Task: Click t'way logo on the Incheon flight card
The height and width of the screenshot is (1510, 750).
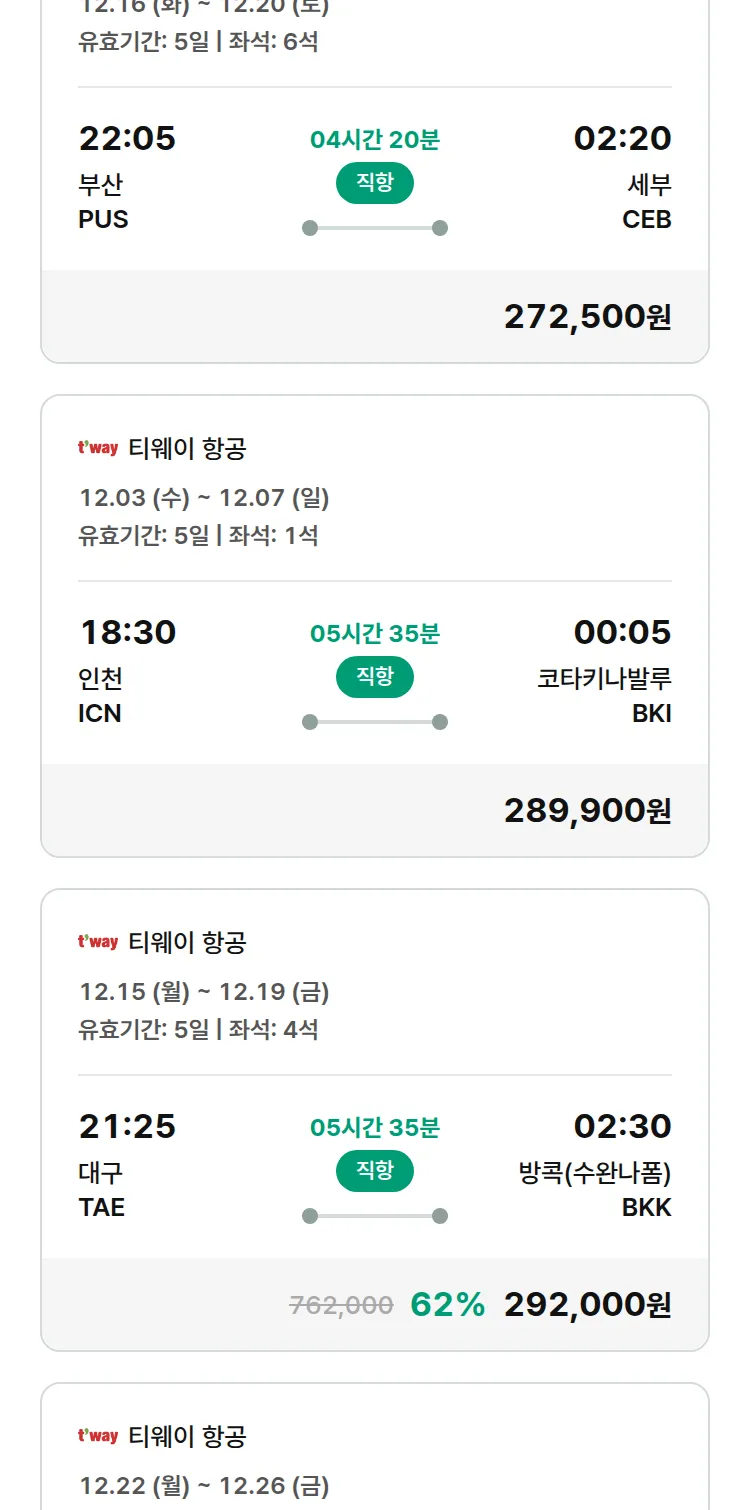Action: point(98,448)
